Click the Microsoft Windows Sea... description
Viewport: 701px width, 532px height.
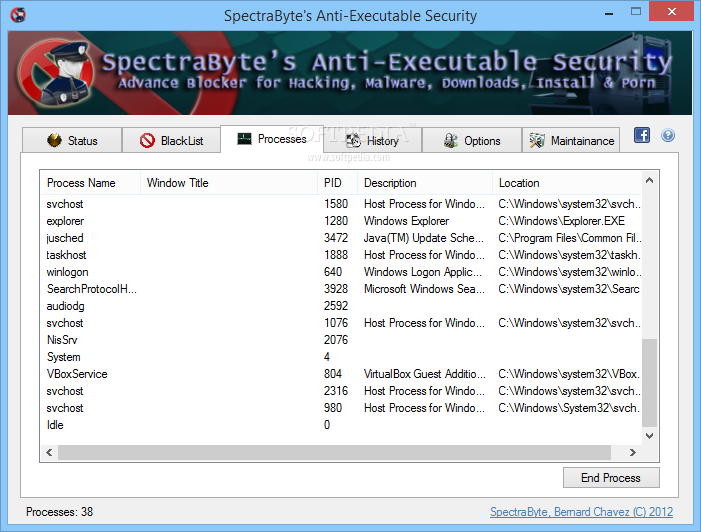pos(424,289)
